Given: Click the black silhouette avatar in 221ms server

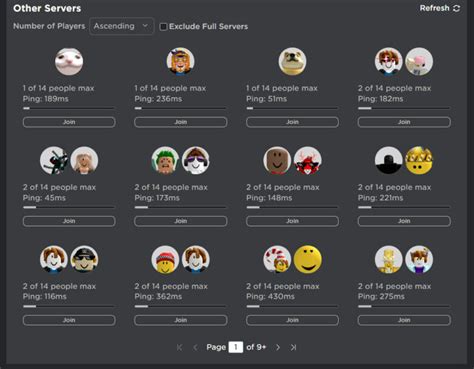Looking at the screenshot, I should pos(389,160).
